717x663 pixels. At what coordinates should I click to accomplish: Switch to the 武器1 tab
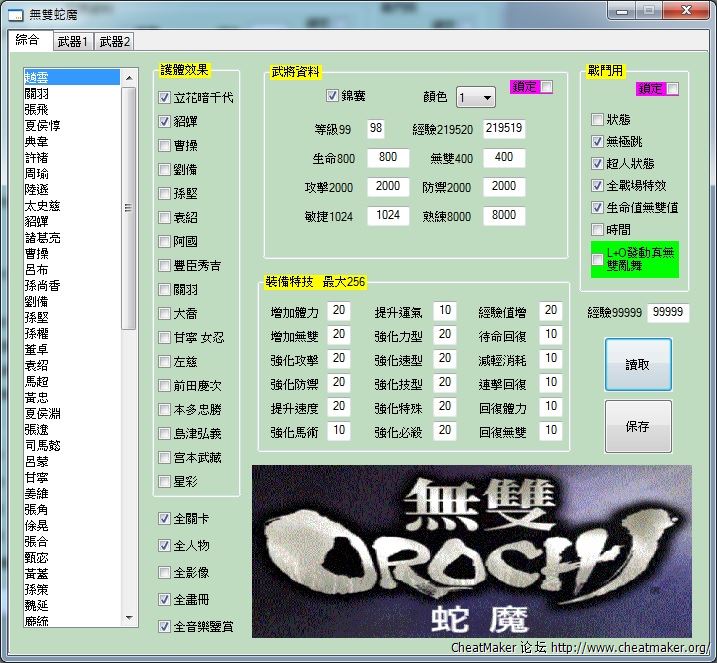(x=72, y=41)
